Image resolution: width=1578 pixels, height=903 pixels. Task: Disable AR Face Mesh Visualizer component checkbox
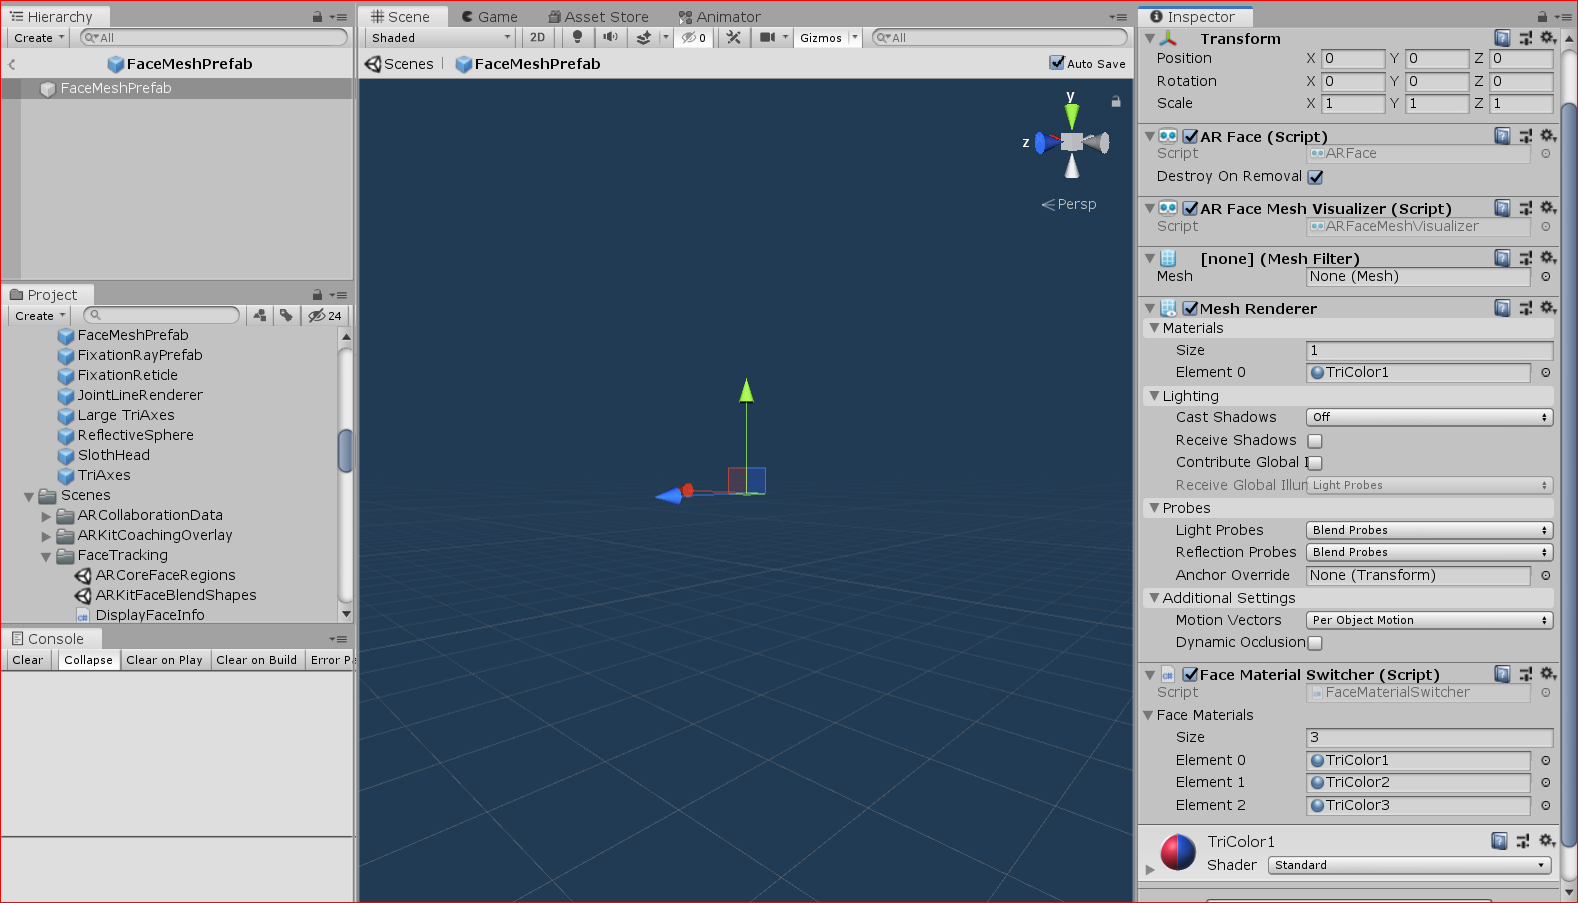tap(1190, 208)
